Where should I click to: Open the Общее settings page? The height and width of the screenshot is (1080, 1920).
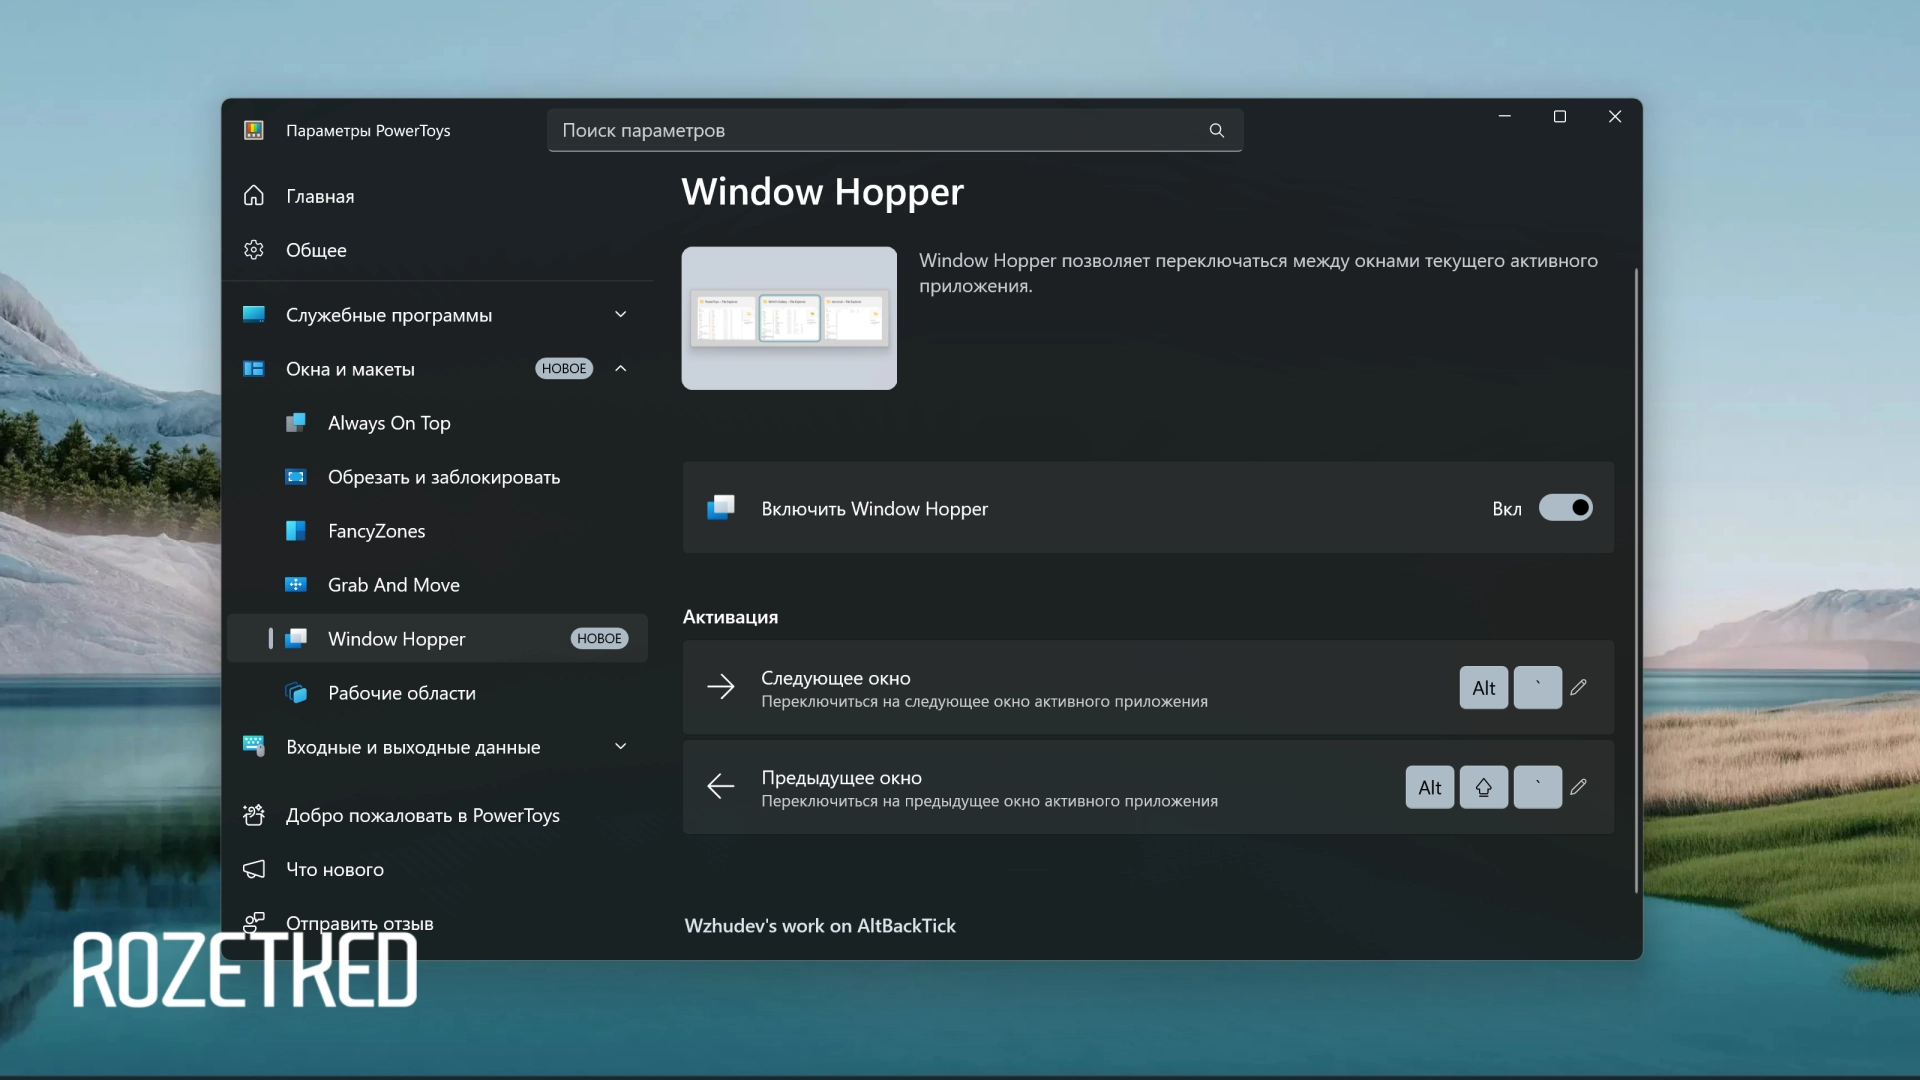[x=438, y=250]
